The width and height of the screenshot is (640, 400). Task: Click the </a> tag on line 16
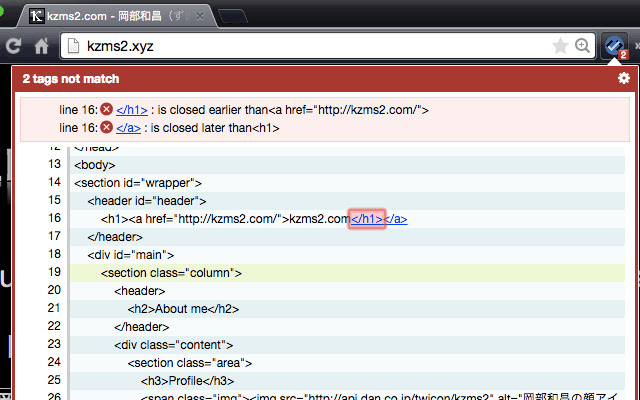click(x=396, y=219)
